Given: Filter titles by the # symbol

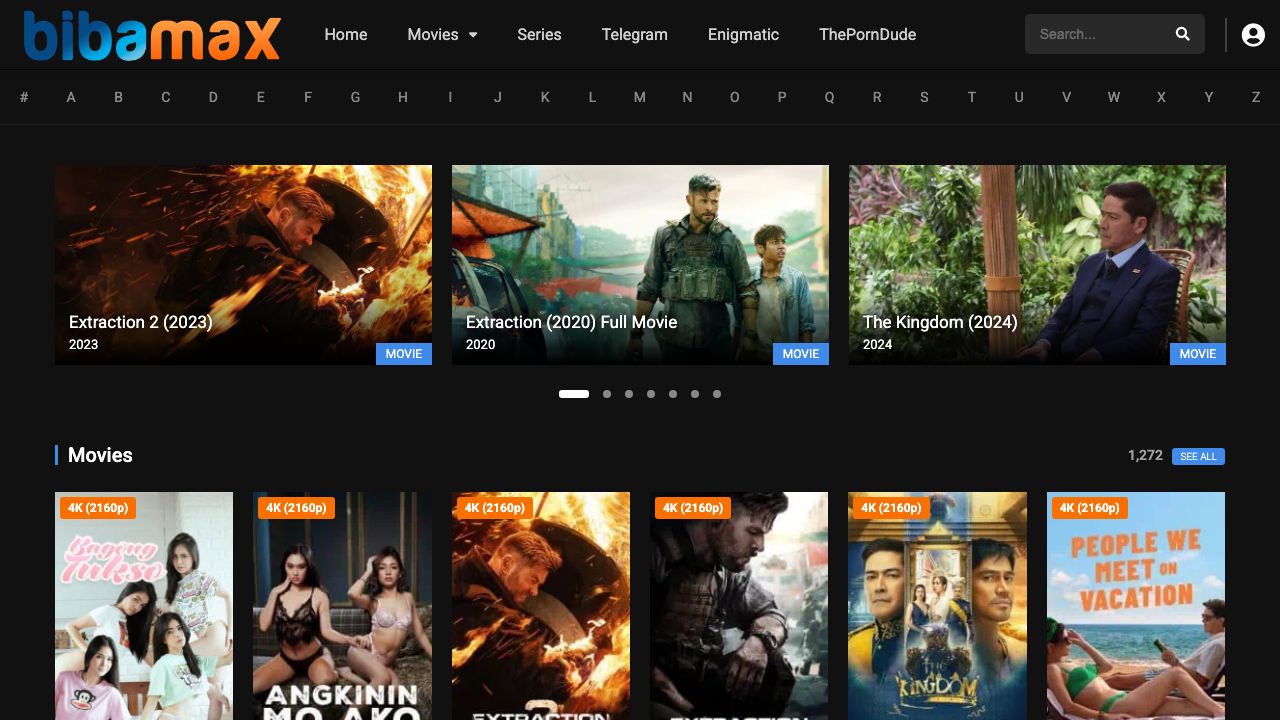Looking at the screenshot, I should tap(24, 97).
